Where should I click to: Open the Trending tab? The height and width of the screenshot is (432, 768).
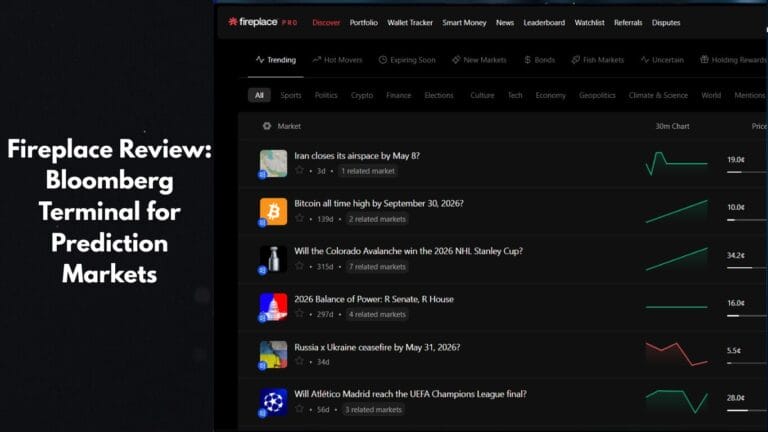pos(276,60)
